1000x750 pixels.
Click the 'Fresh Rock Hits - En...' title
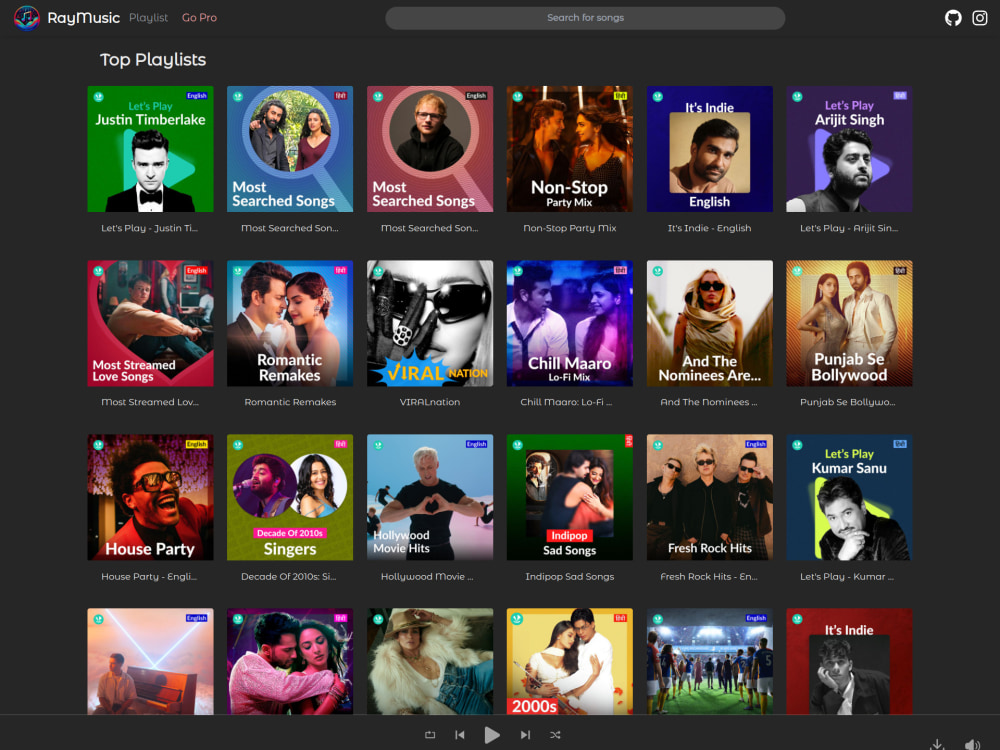coord(709,577)
